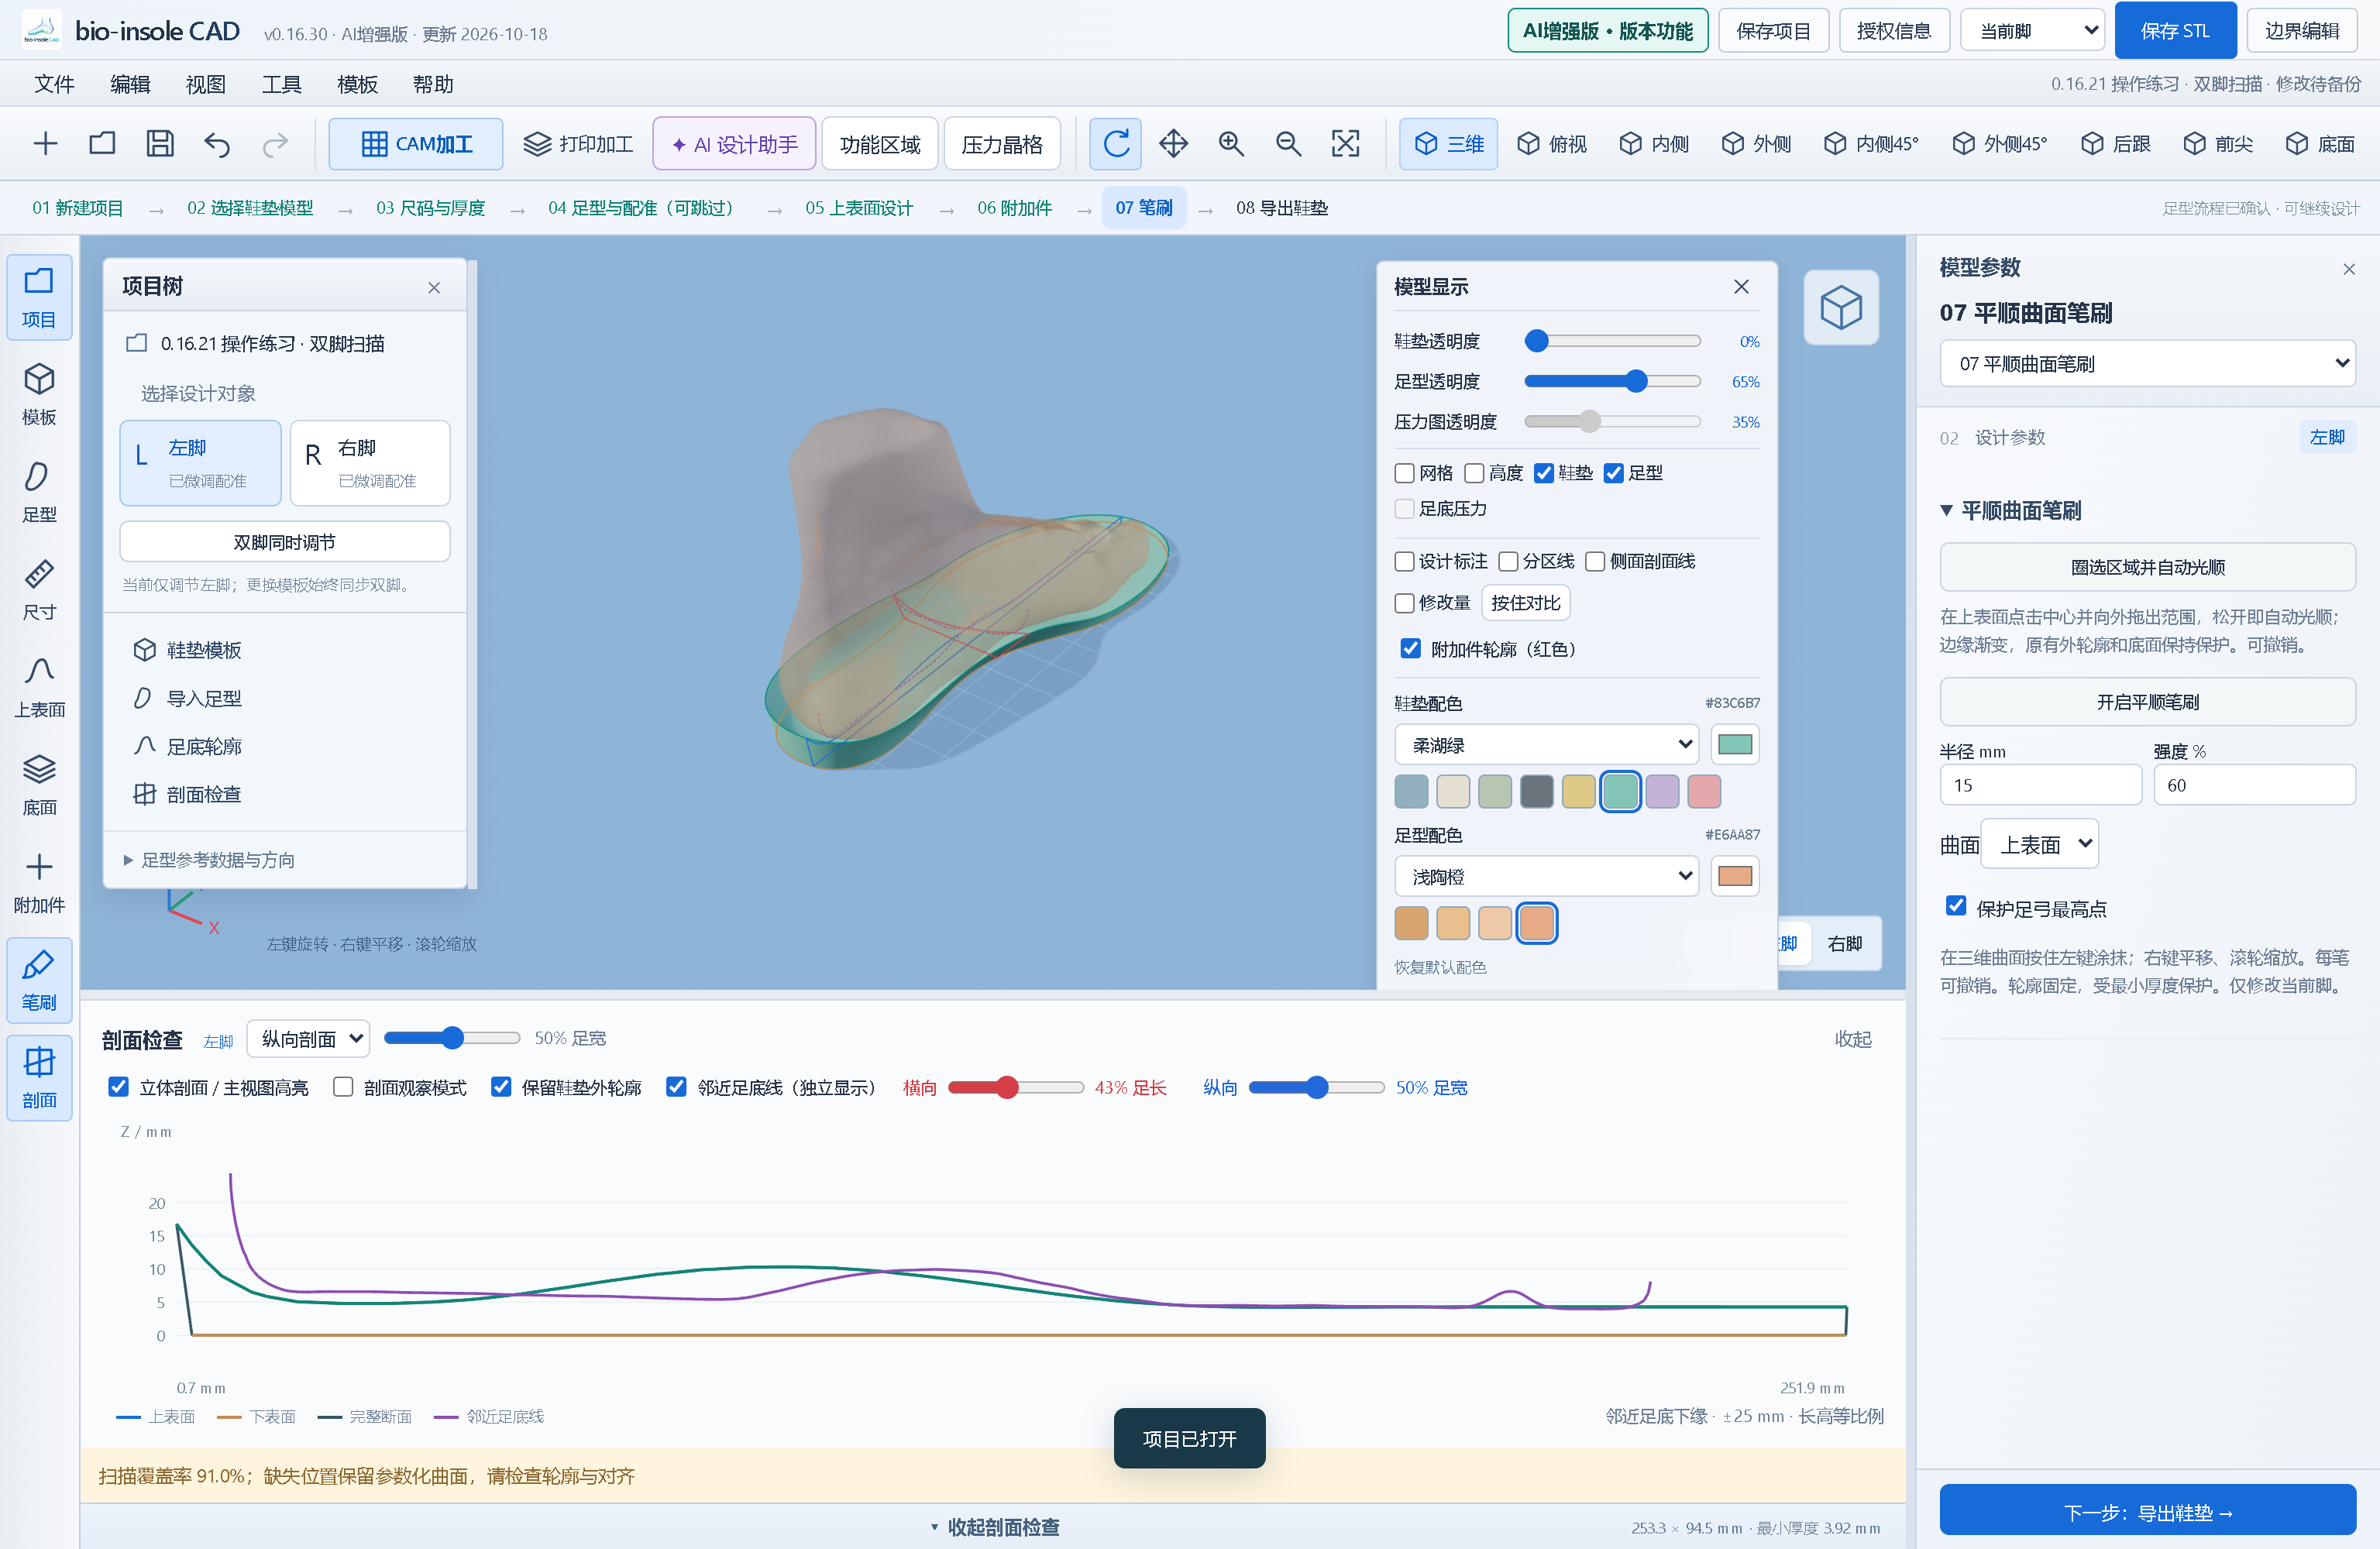Screen dimensions: 2380x1549
Task: Open the 模板 sidebar panel
Action: (x=39, y=395)
